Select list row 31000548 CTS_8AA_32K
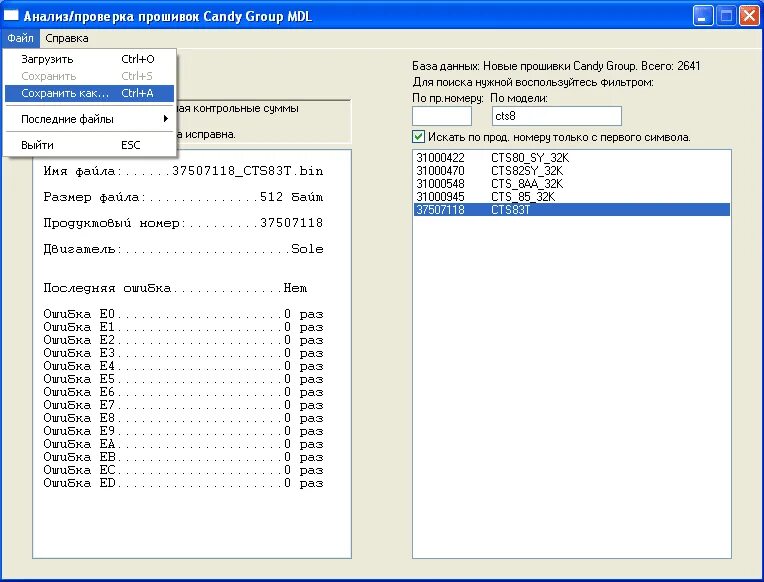The image size is (764, 582). click(x=571, y=184)
